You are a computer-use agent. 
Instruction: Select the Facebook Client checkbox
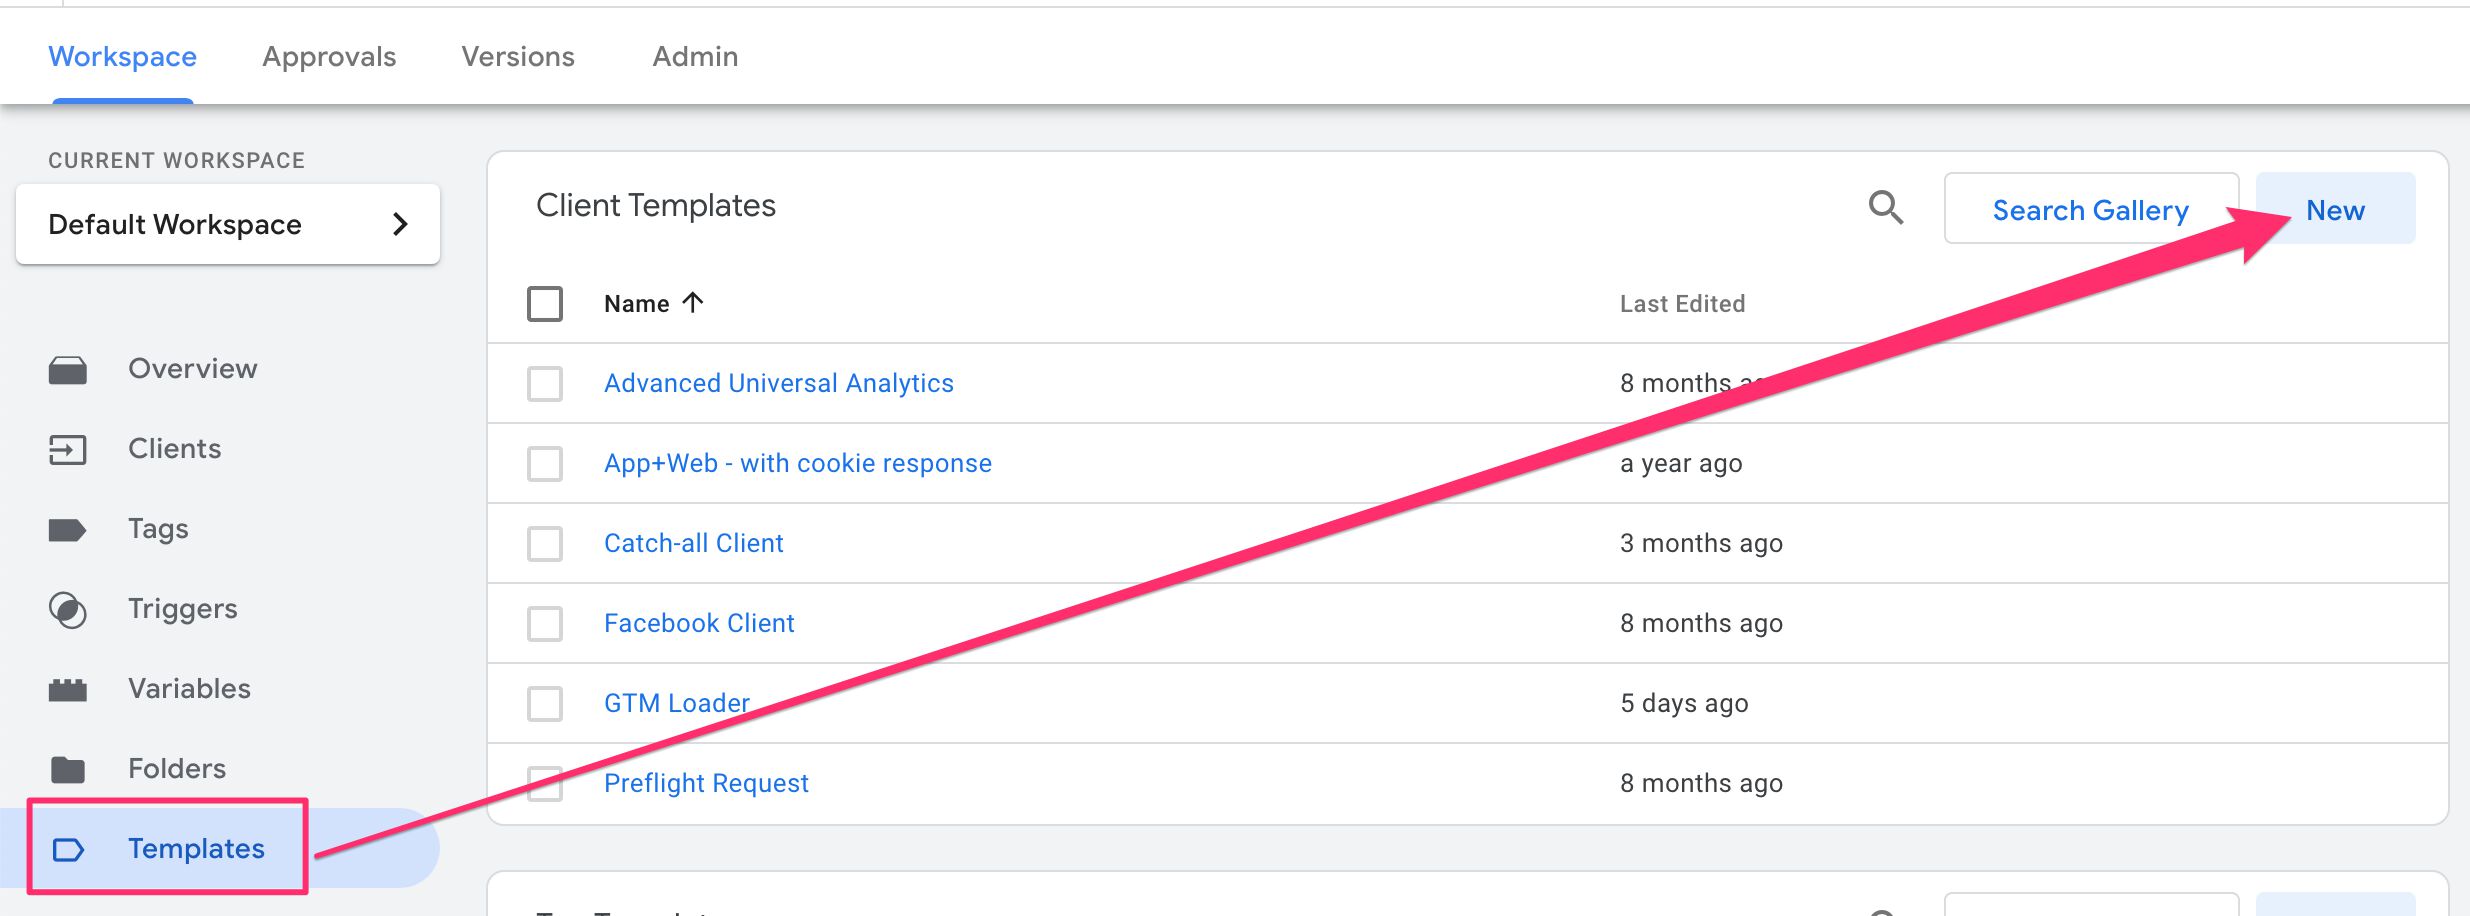tap(545, 624)
